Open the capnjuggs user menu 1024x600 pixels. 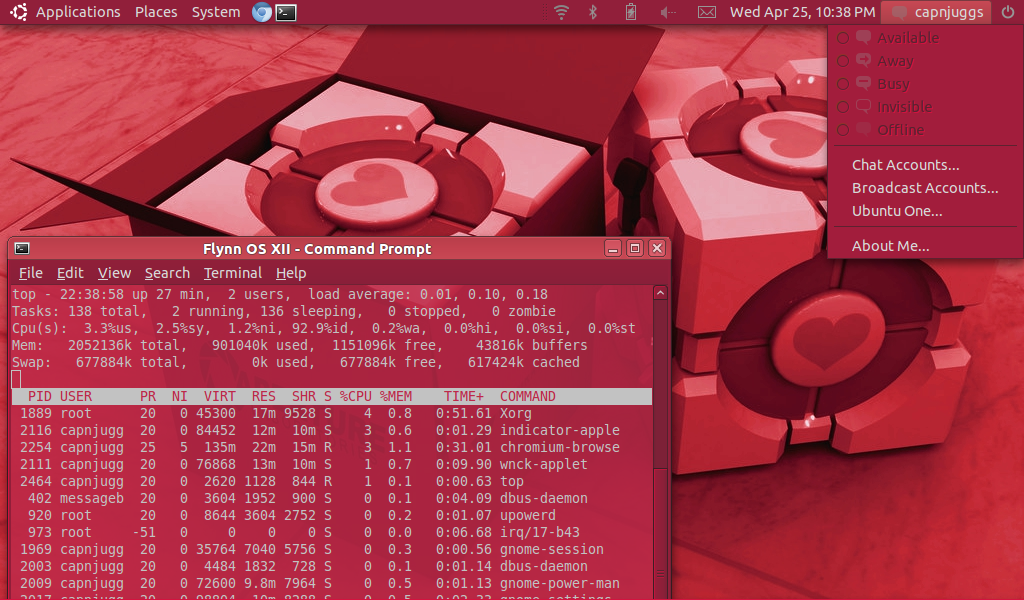coord(936,12)
